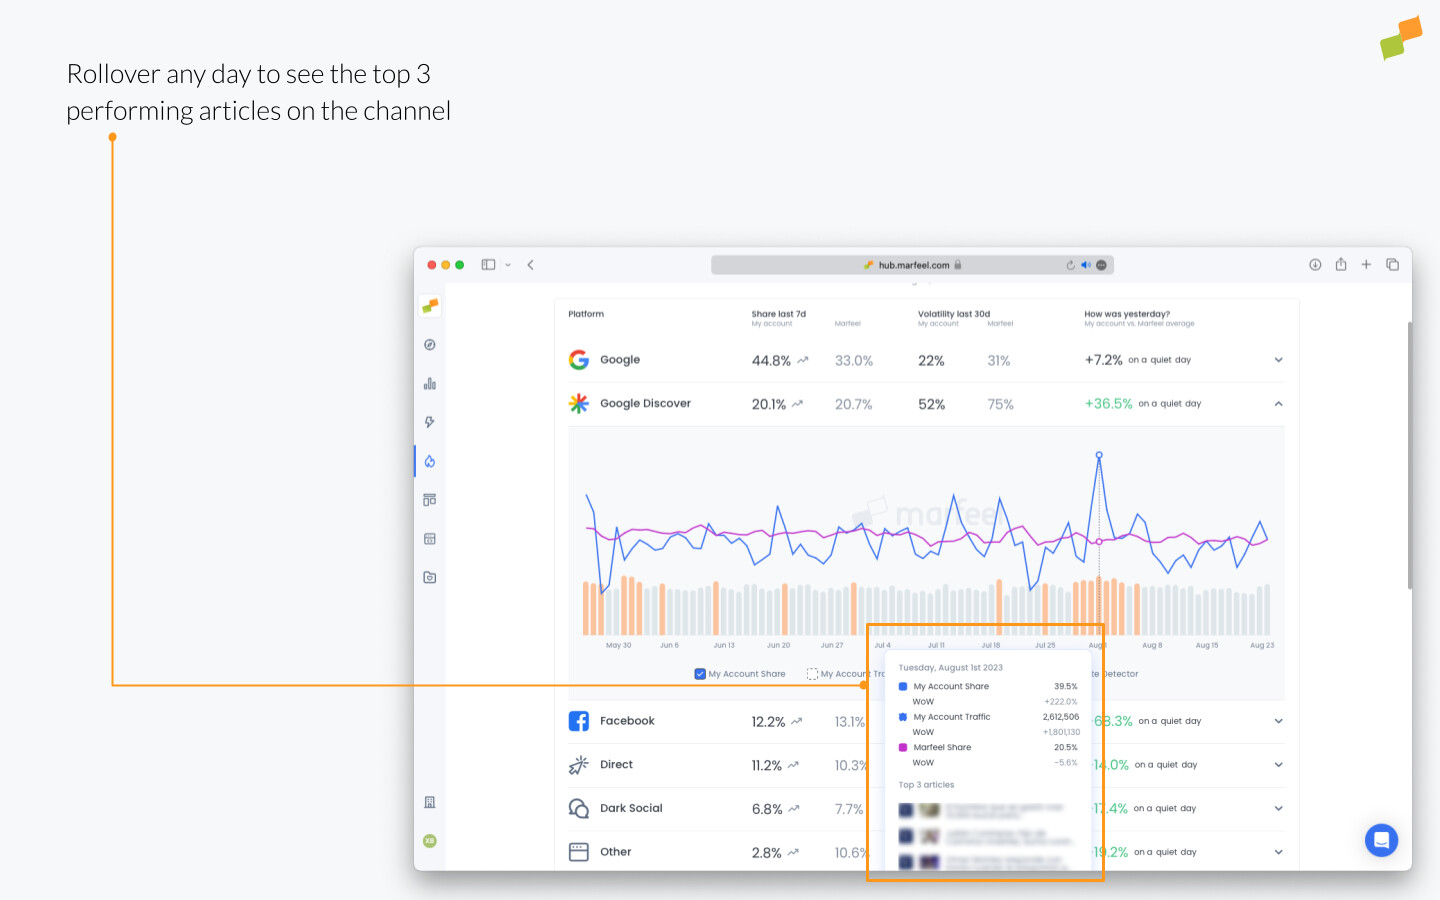
Task: Click the Dark Social platform label
Action: (x=629, y=808)
